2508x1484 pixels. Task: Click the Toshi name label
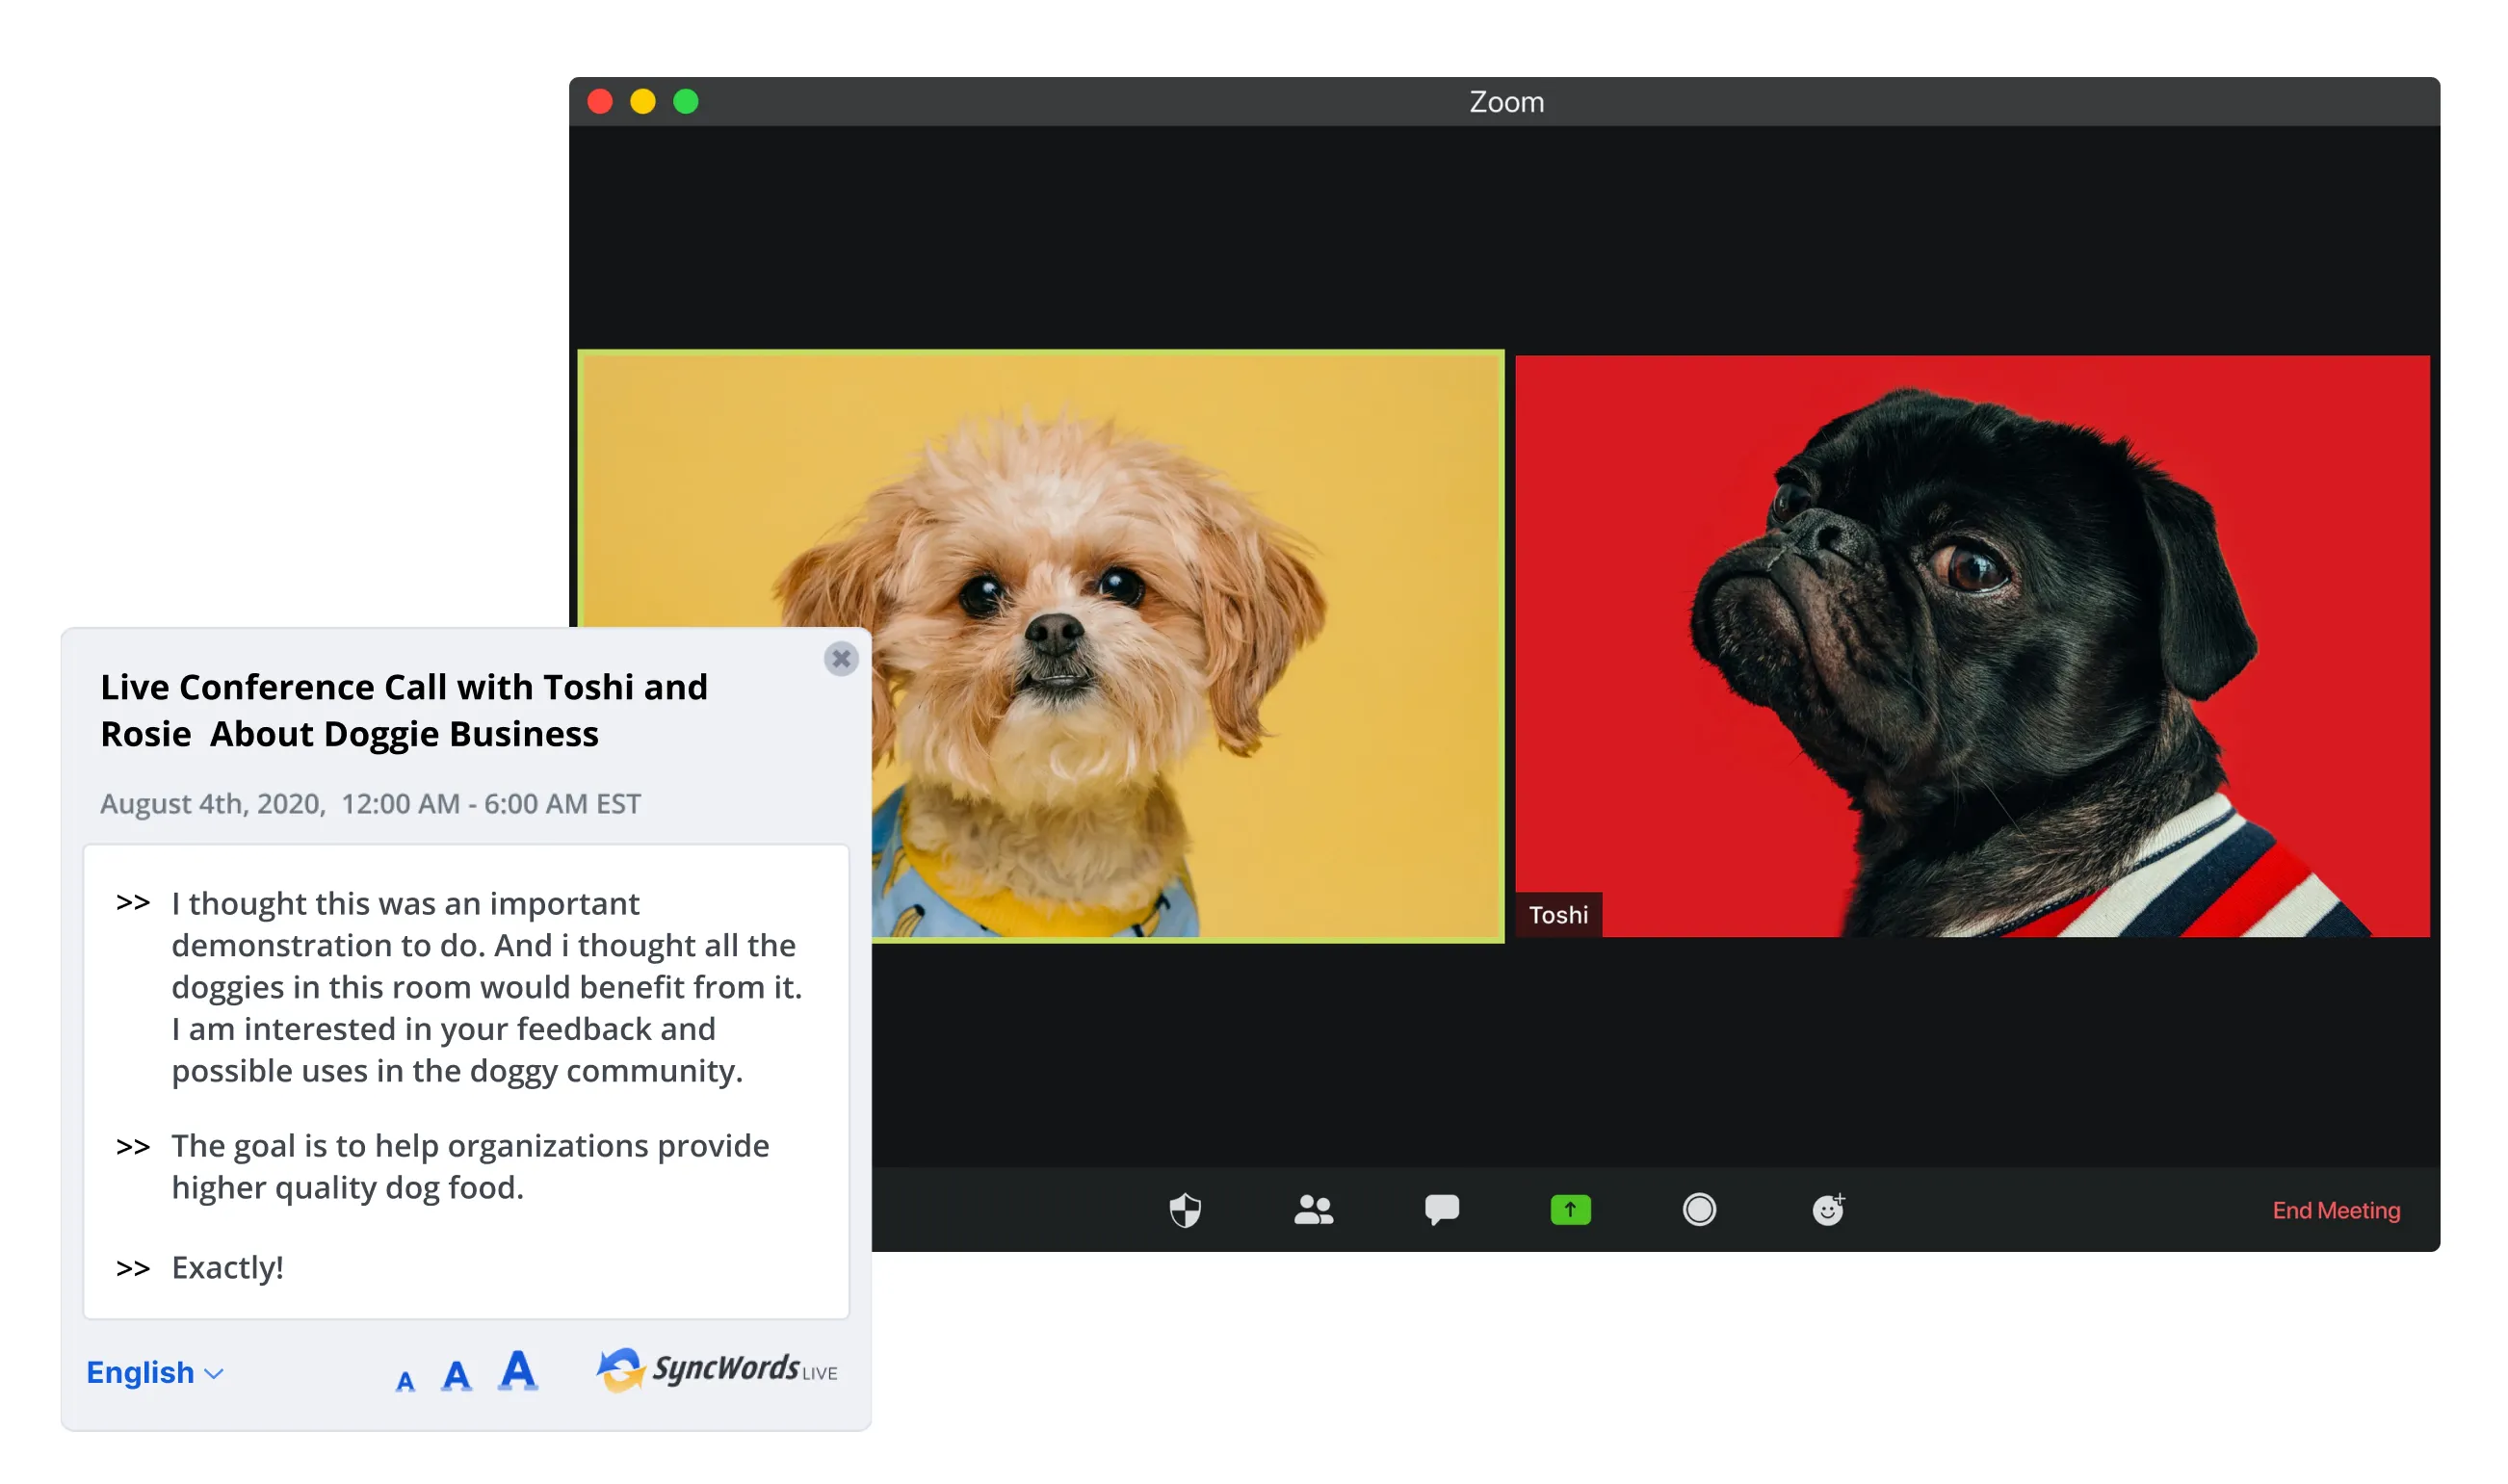1558,915
